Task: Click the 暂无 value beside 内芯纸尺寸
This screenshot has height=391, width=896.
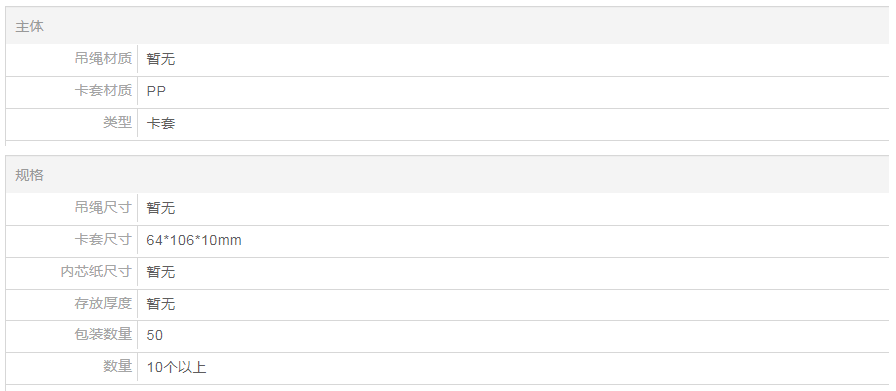Action: pyautogui.click(x=161, y=272)
